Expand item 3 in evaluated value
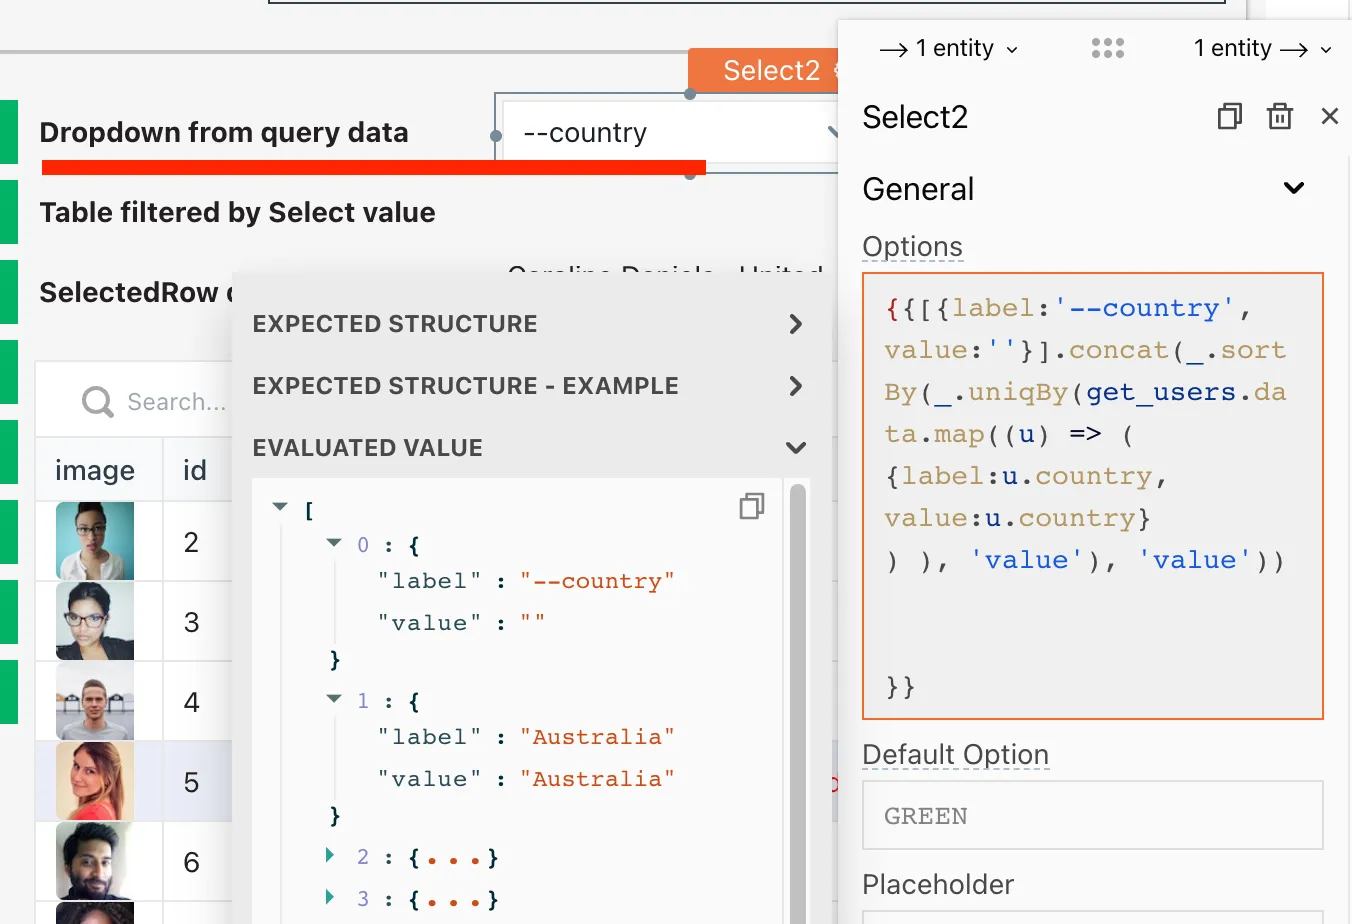 (331, 898)
